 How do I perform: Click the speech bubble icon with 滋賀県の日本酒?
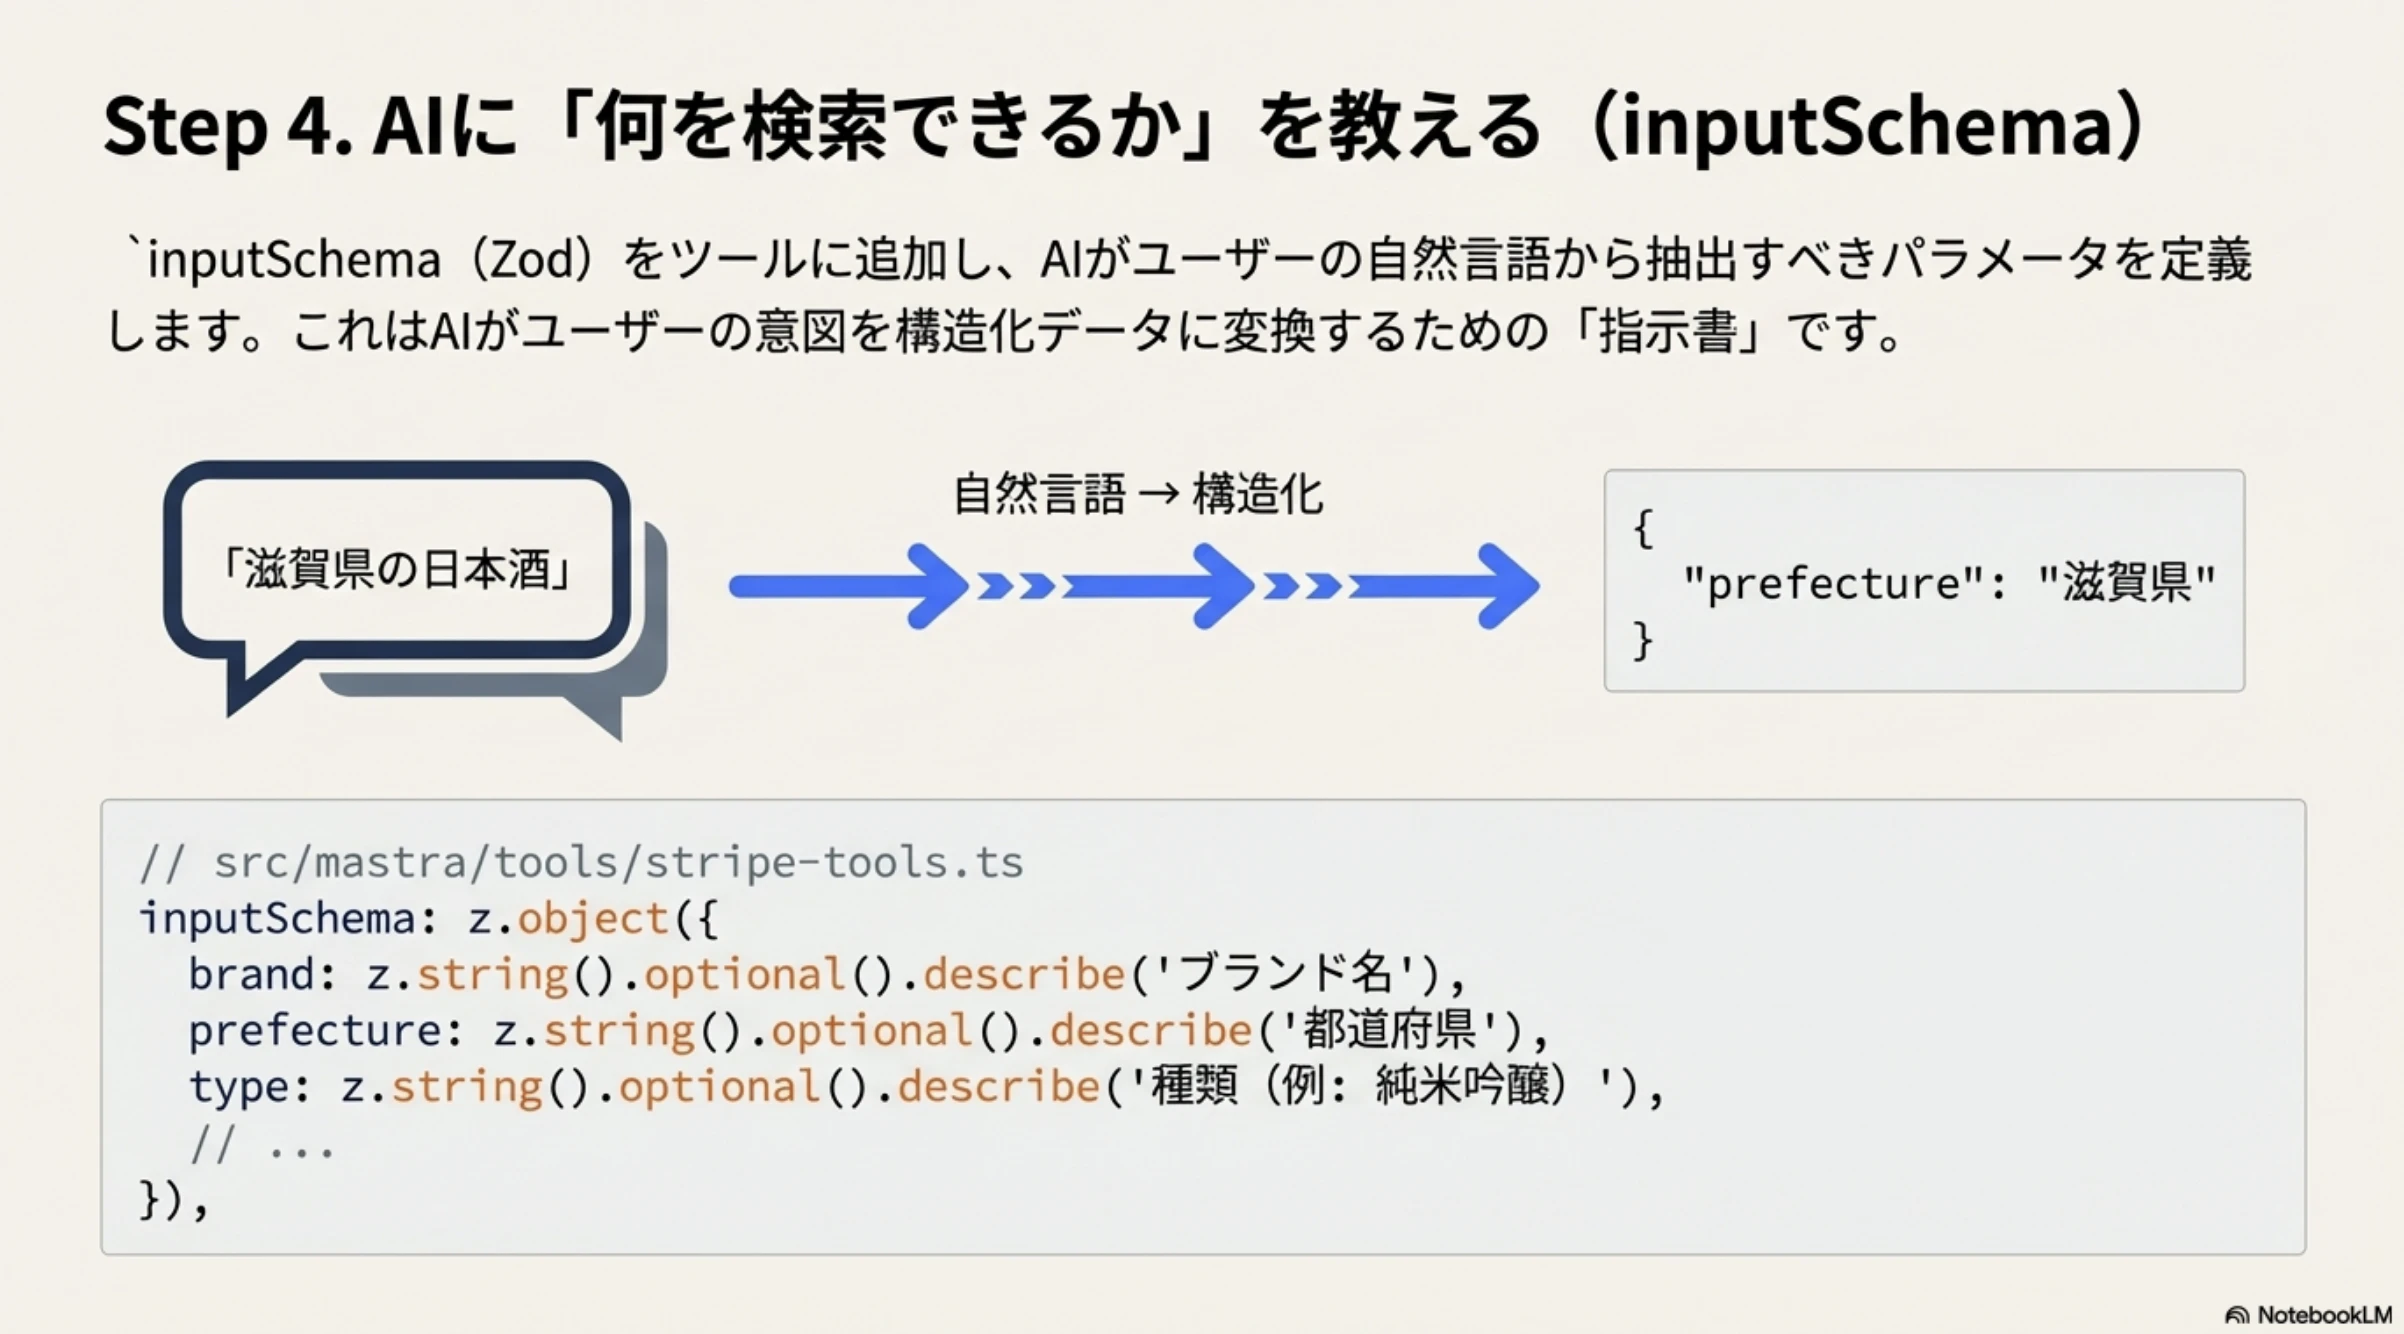click(x=414, y=600)
